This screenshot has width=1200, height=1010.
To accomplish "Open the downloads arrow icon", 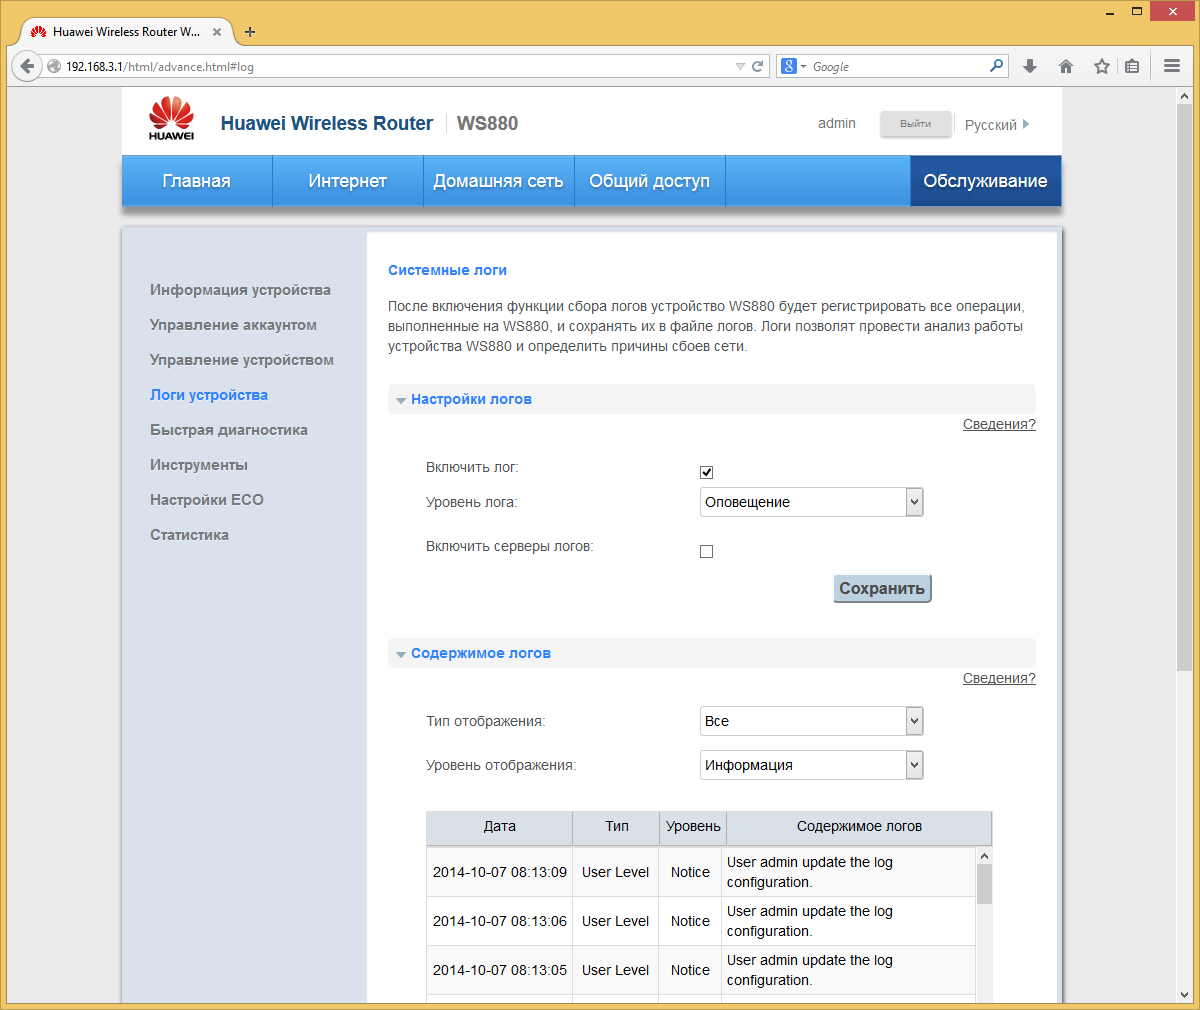I will tap(1030, 66).
